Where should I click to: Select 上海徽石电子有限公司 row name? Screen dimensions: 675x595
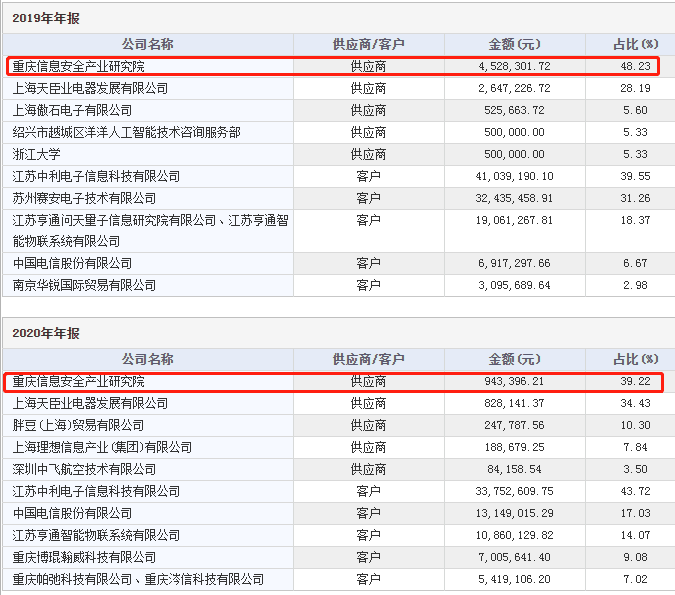click(x=72, y=110)
